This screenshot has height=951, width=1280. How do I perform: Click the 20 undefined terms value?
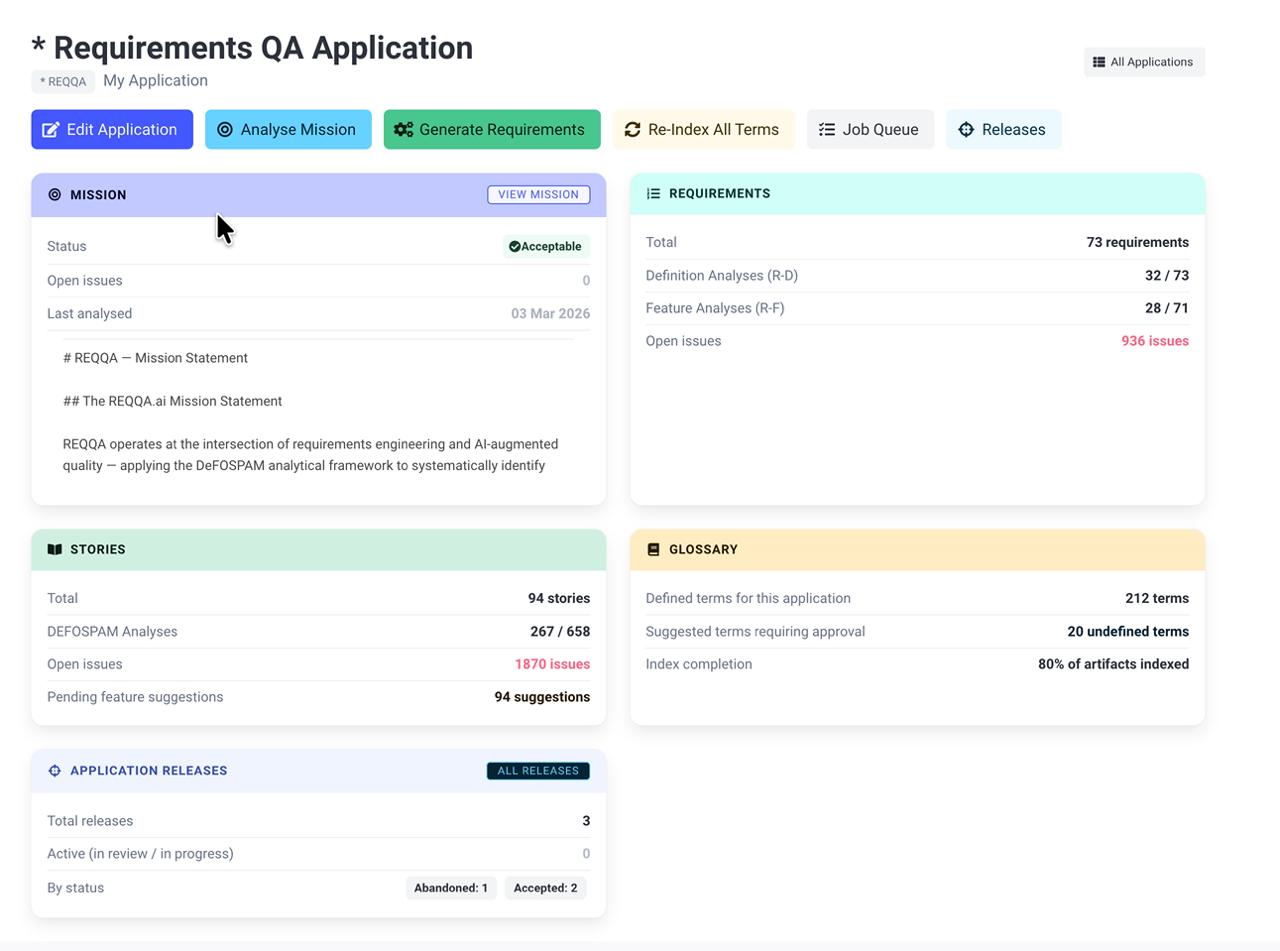[1128, 632]
